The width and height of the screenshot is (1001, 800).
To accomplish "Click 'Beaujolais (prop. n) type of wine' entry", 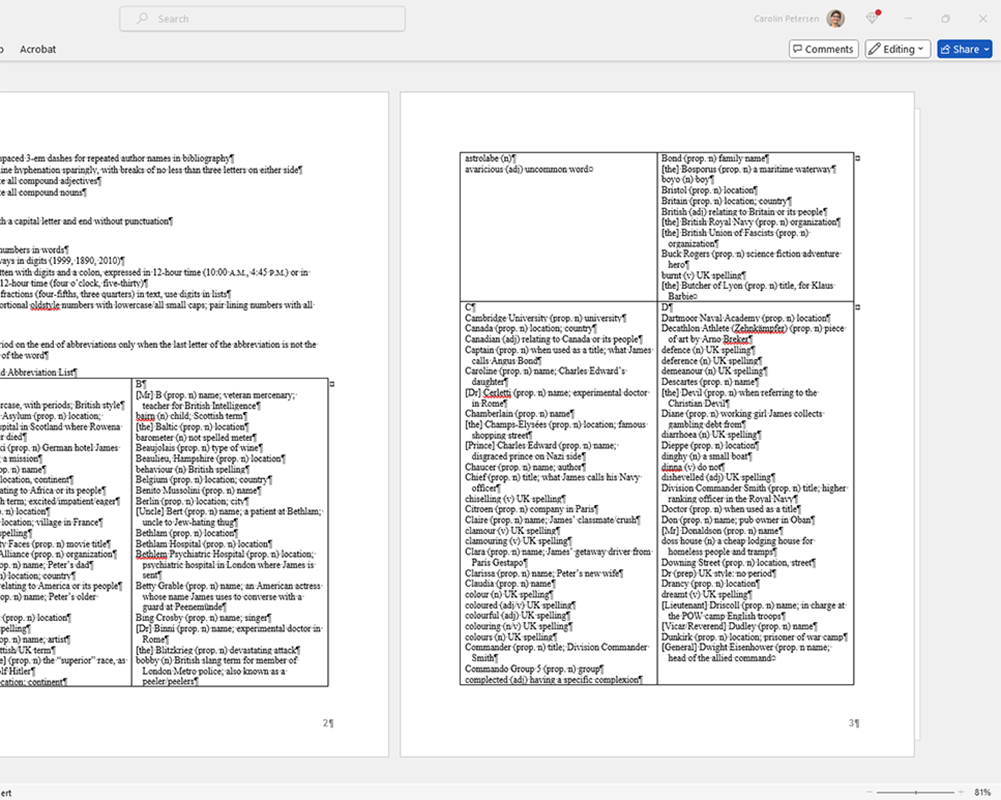I will click(x=199, y=448).
